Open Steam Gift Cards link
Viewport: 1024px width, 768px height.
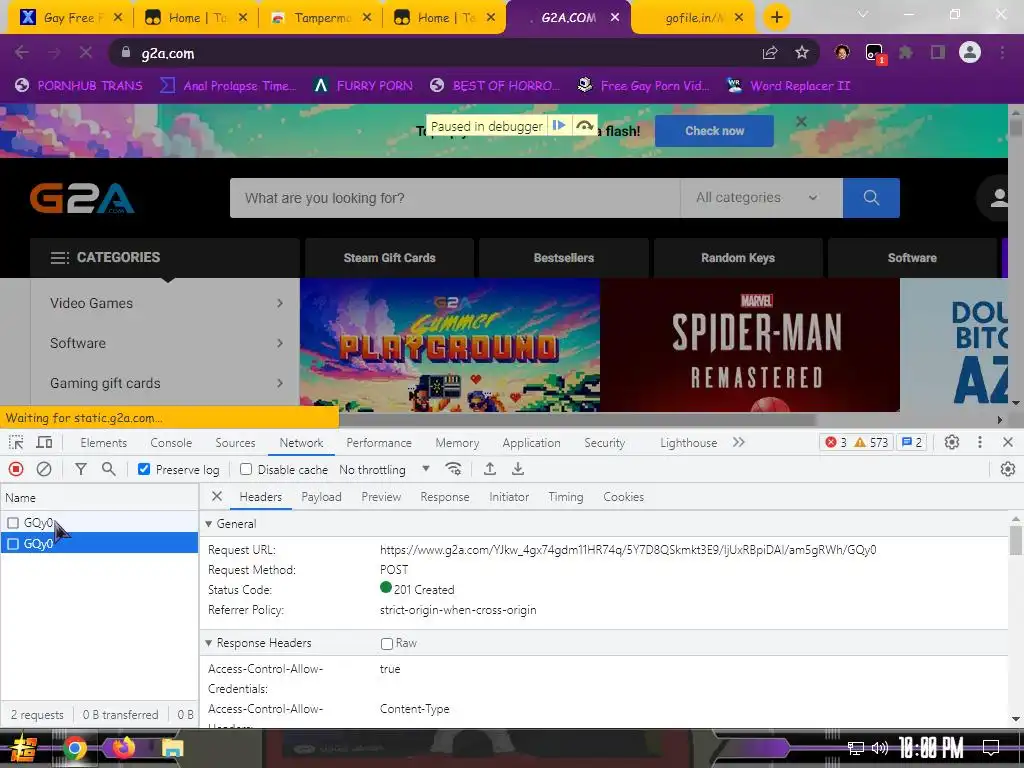click(x=389, y=258)
